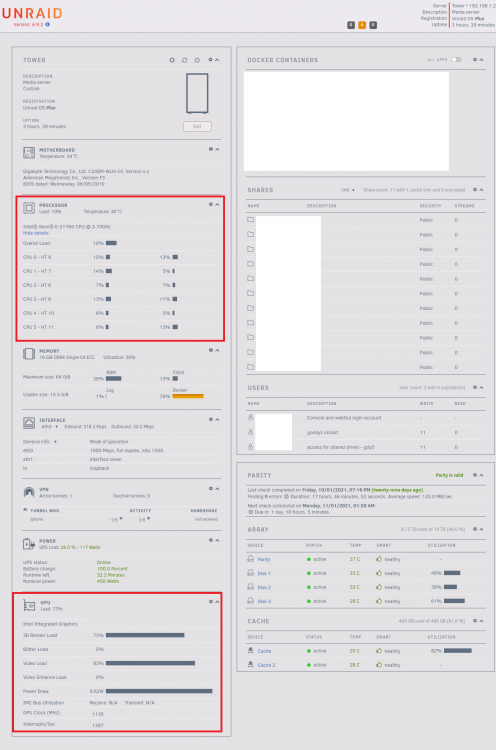The width and height of the screenshot is (496, 750).
Task: Collapse the Processor section
Action: coord(217,204)
